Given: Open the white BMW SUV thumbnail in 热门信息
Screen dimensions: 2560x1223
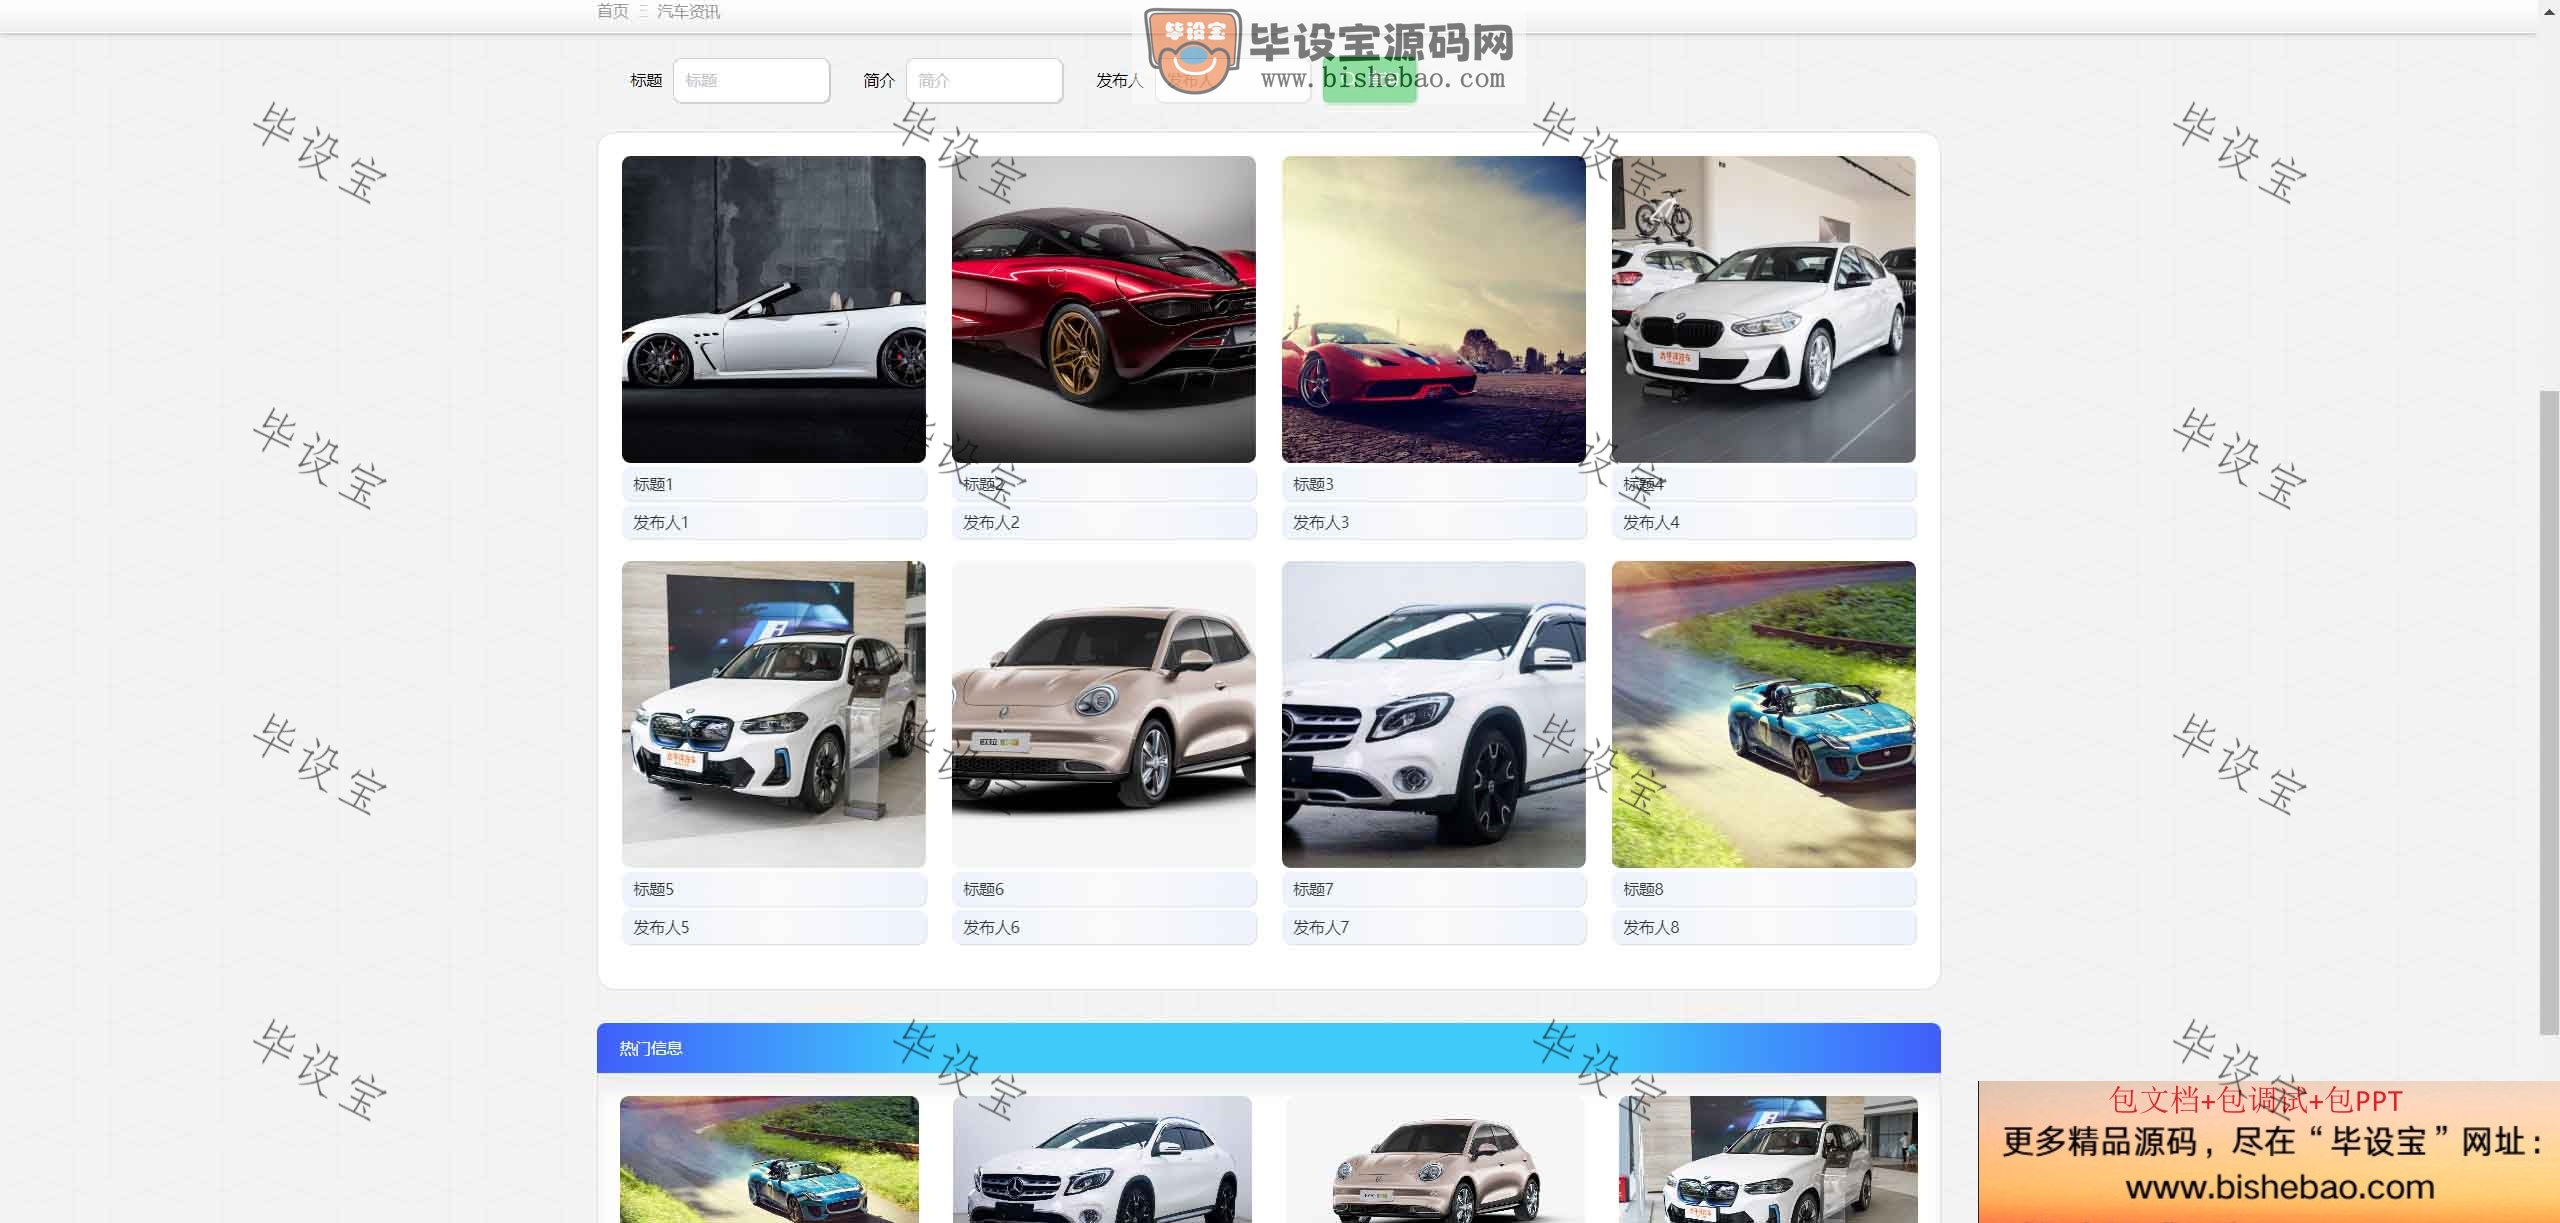Looking at the screenshot, I should click(x=1768, y=1159).
